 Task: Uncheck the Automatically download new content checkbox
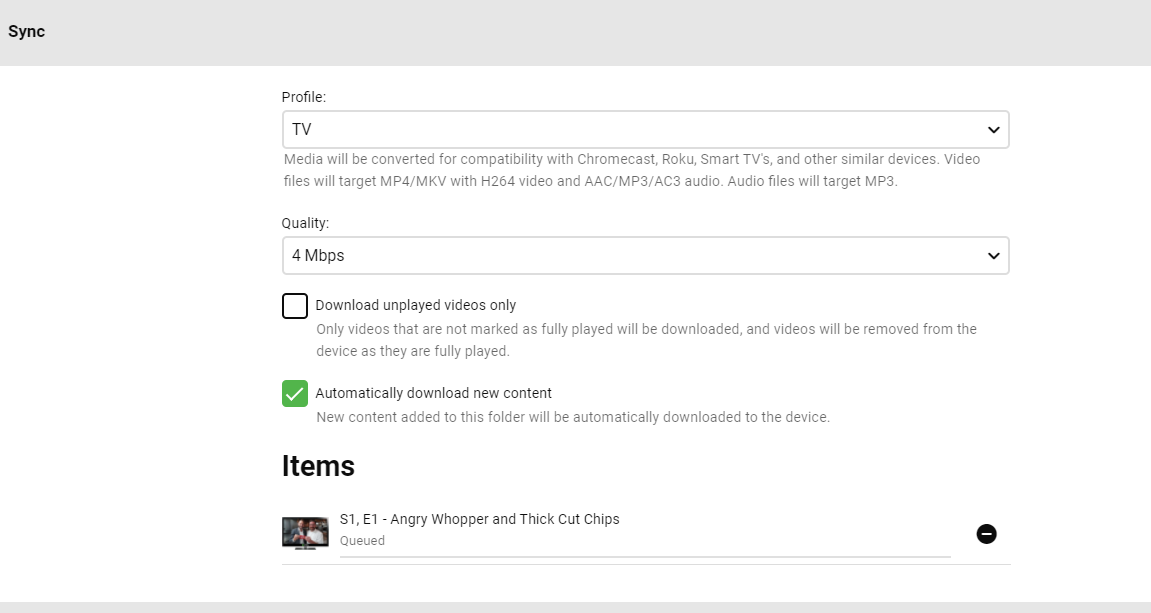pyautogui.click(x=295, y=394)
